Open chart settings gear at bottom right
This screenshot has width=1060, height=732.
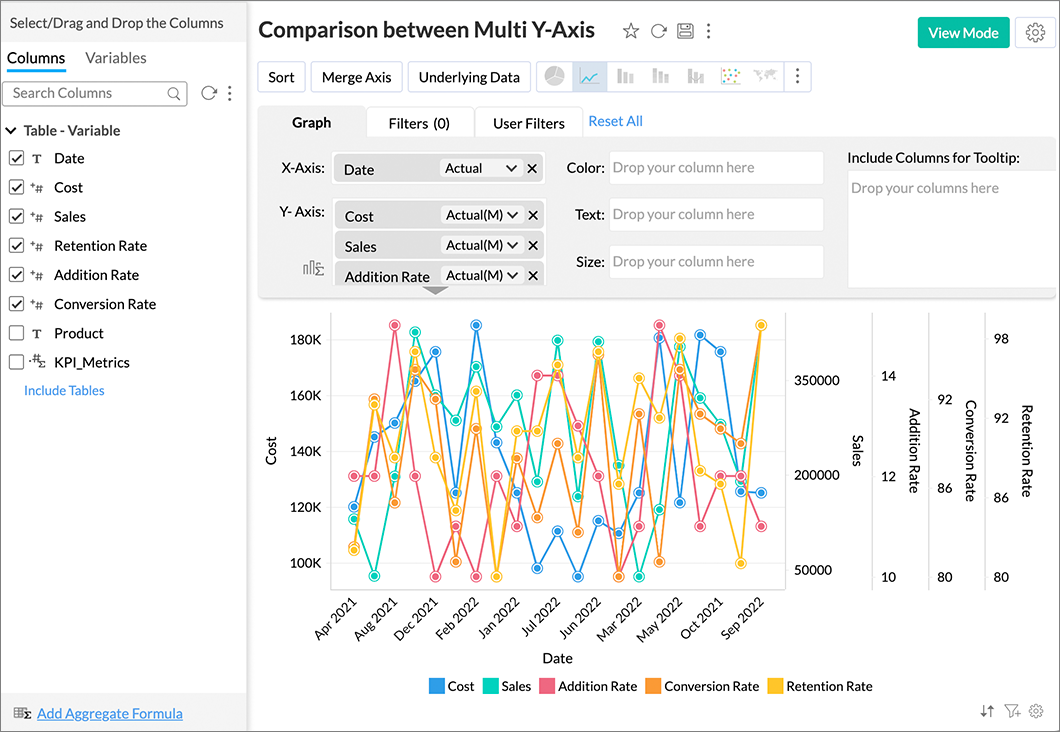tap(1036, 711)
